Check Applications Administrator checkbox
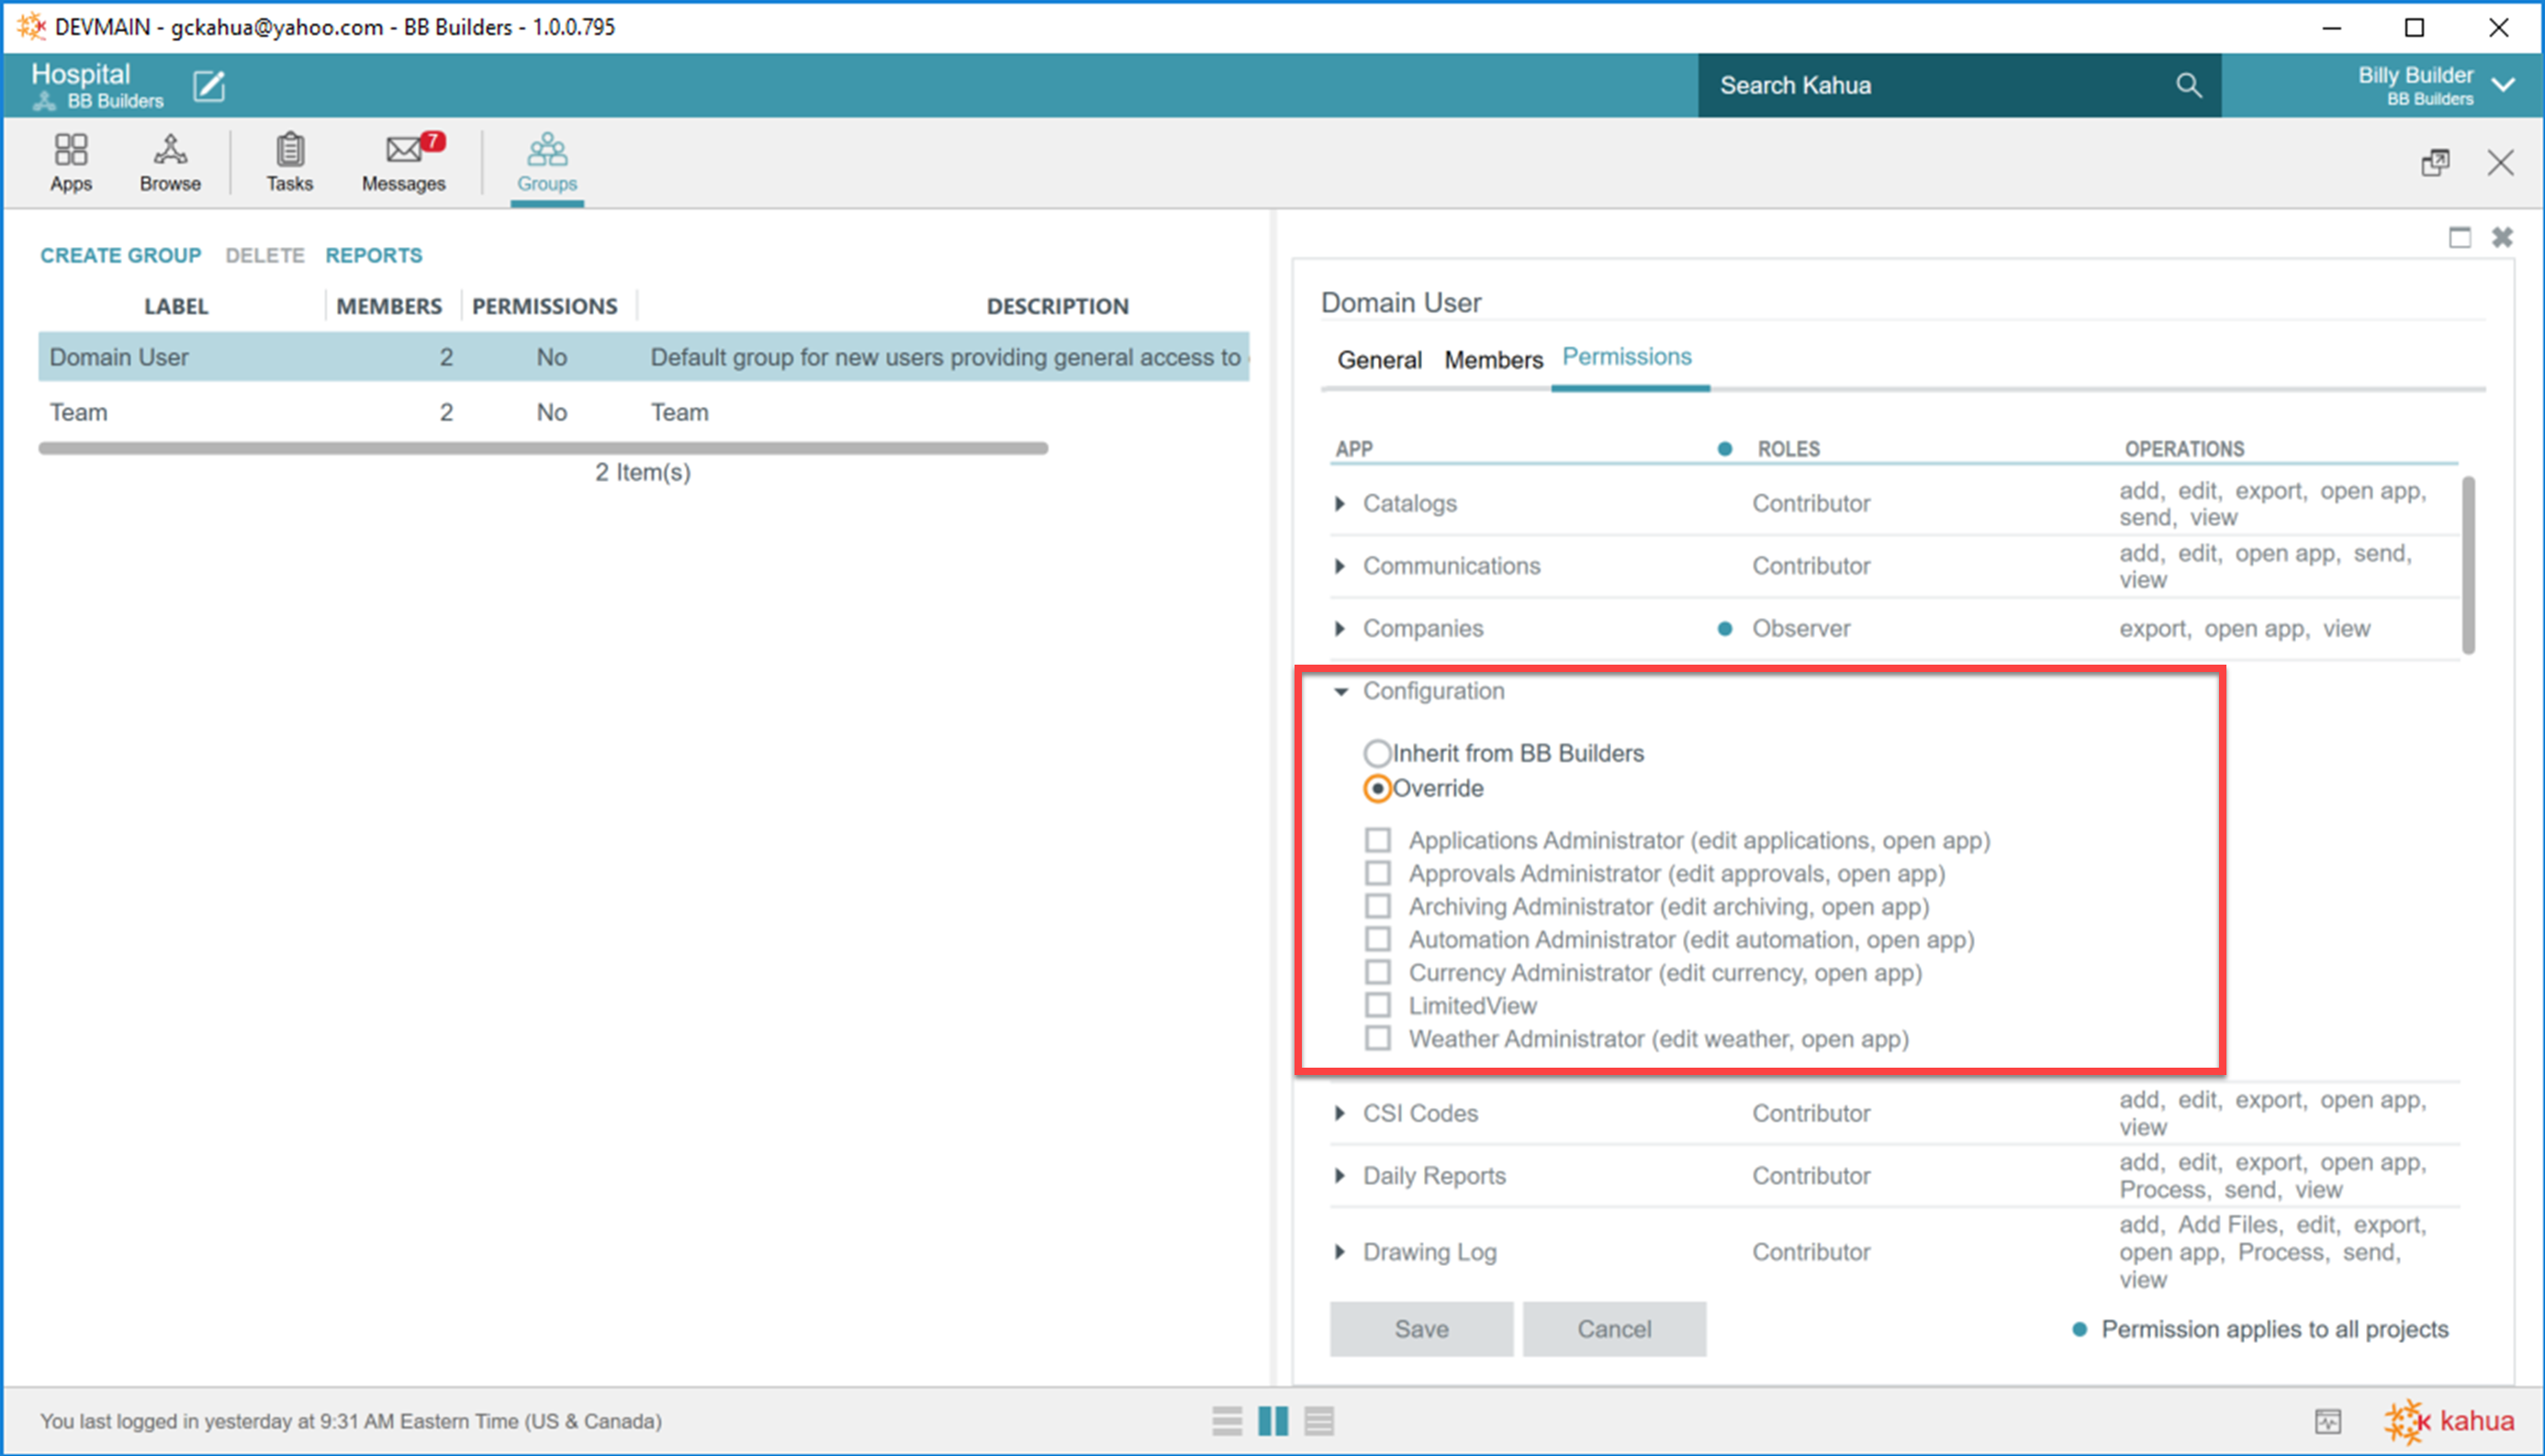 1378,840
